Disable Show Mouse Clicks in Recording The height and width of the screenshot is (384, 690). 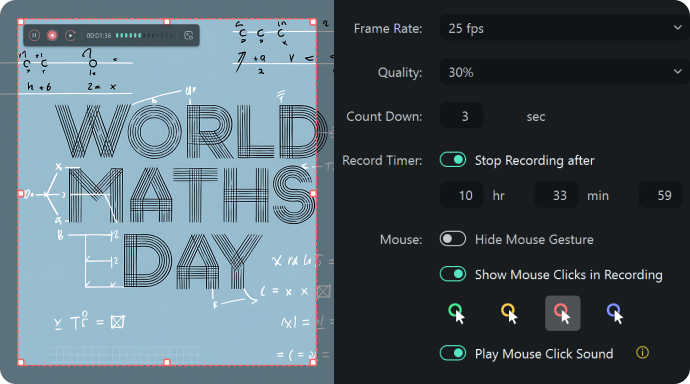tap(453, 274)
